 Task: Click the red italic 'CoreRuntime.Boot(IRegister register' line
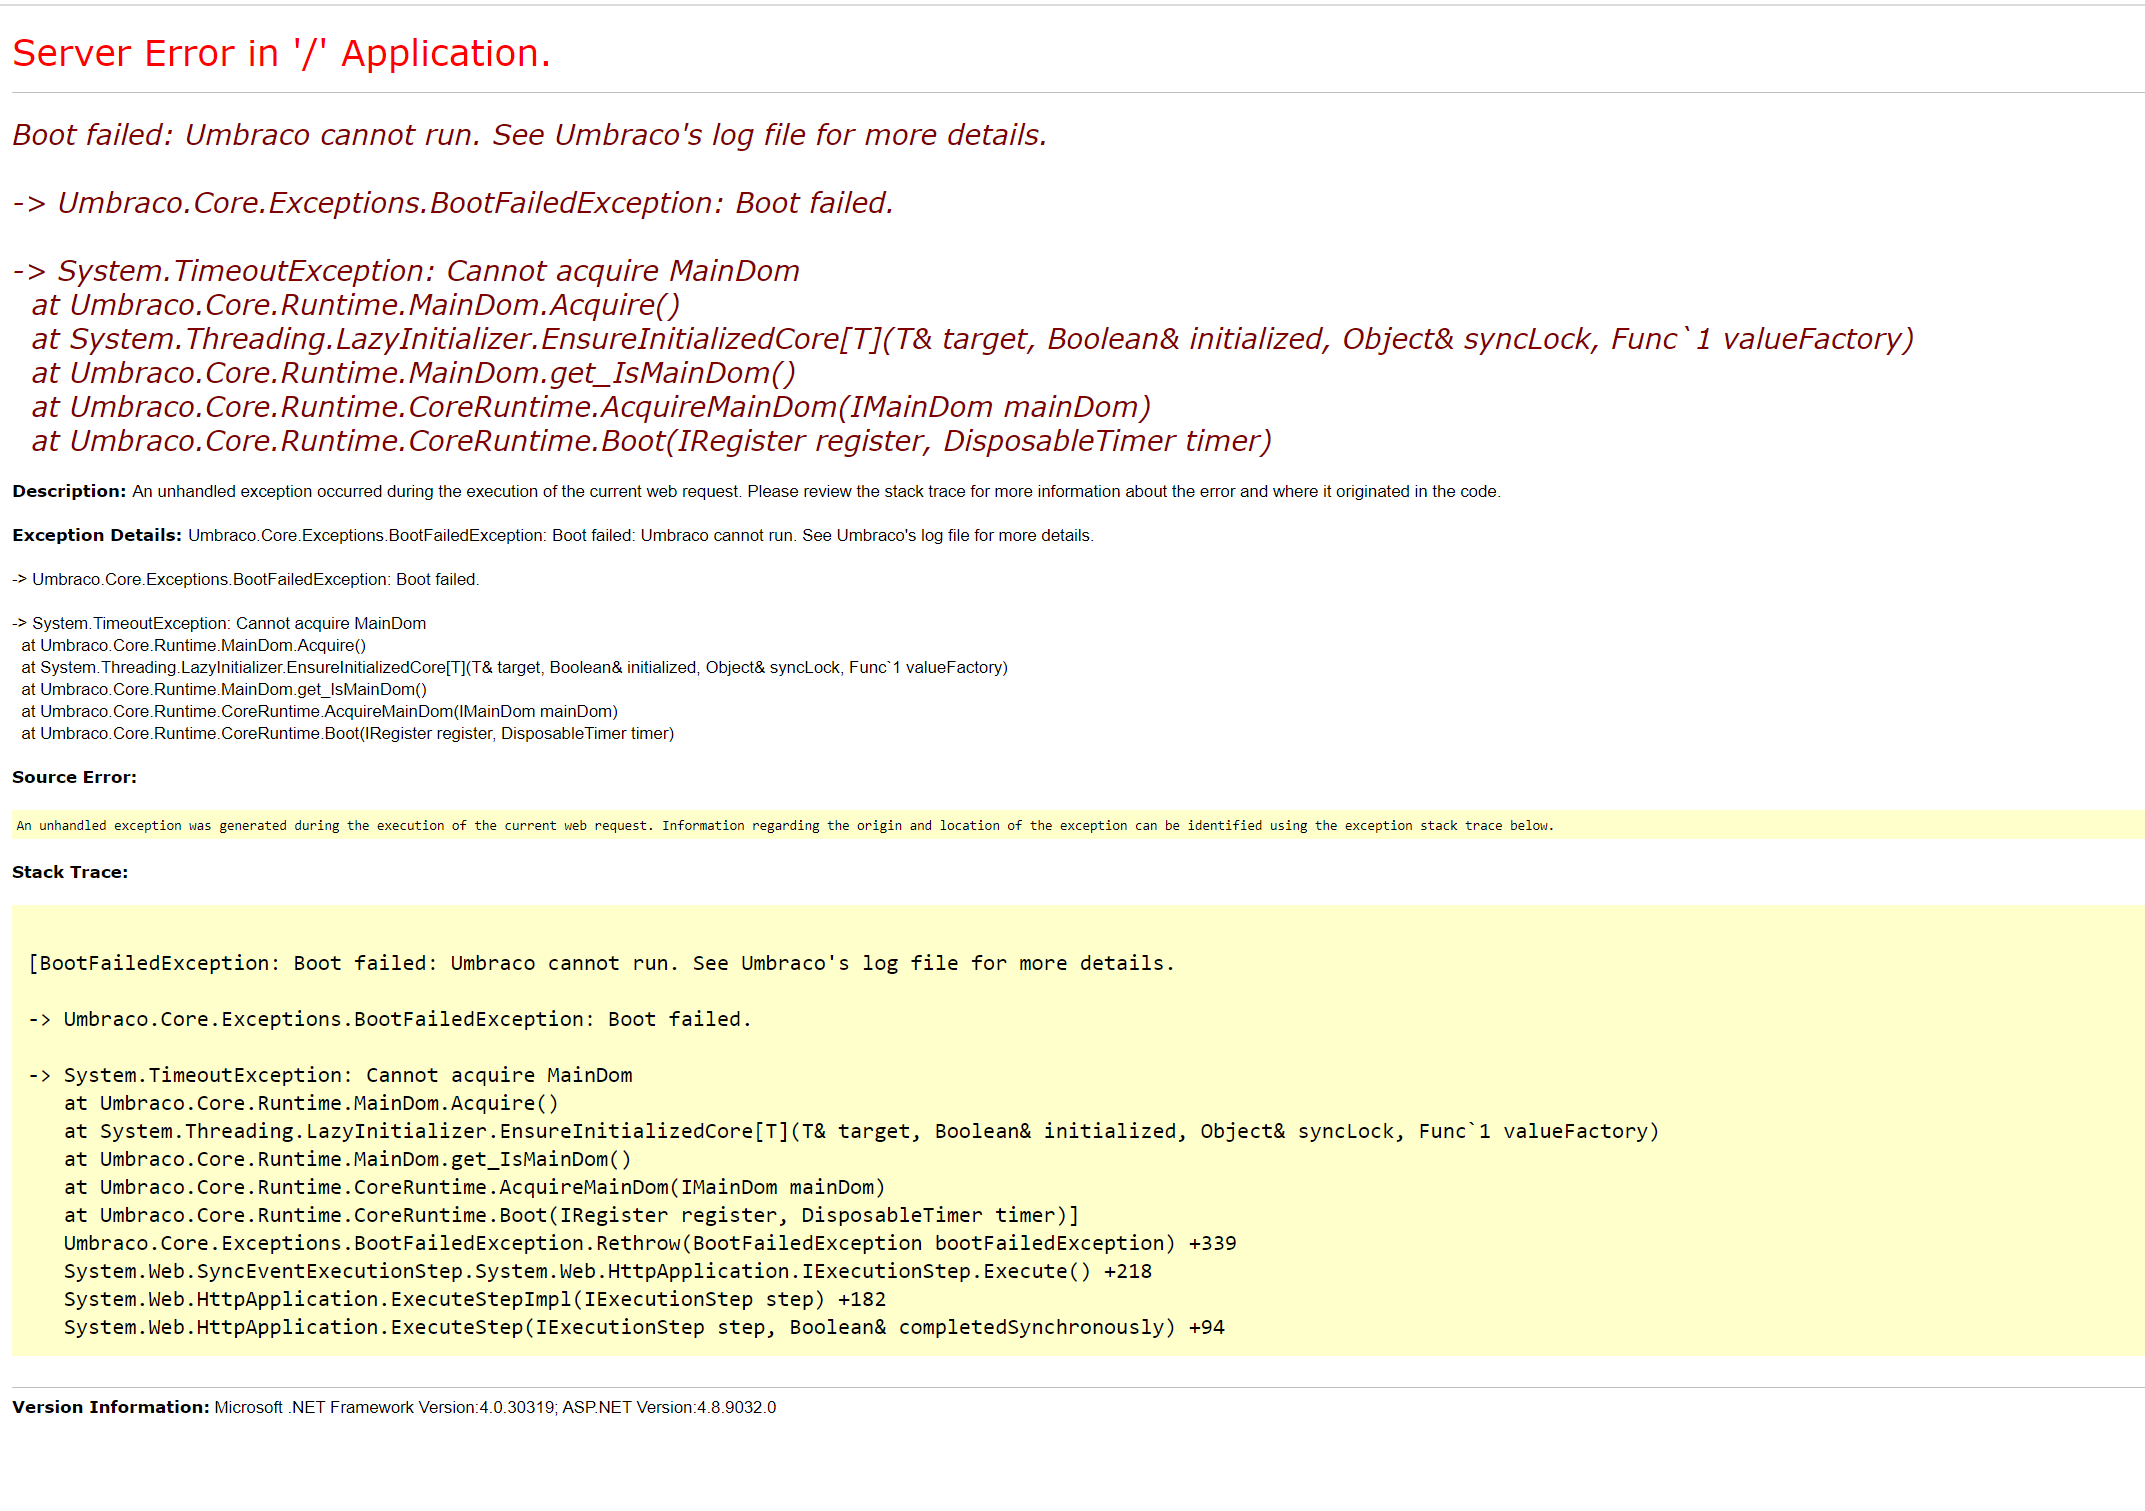click(651, 441)
